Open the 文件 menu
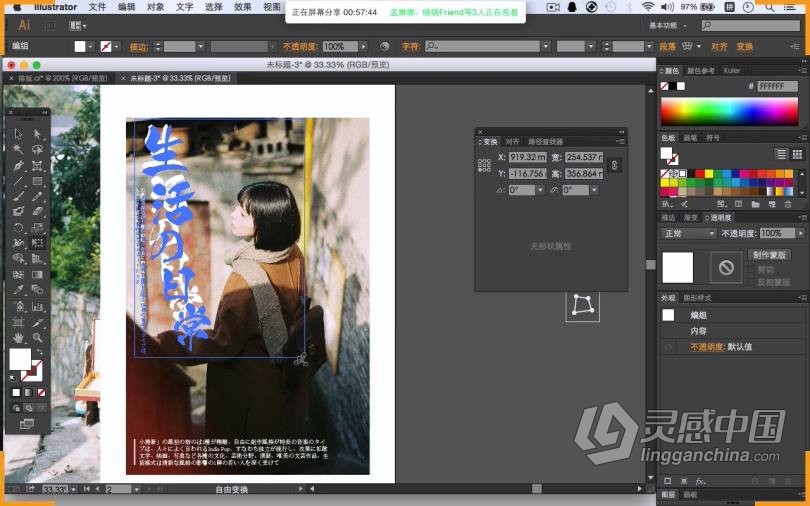Screen dimensions: 810x506 point(97,7)
